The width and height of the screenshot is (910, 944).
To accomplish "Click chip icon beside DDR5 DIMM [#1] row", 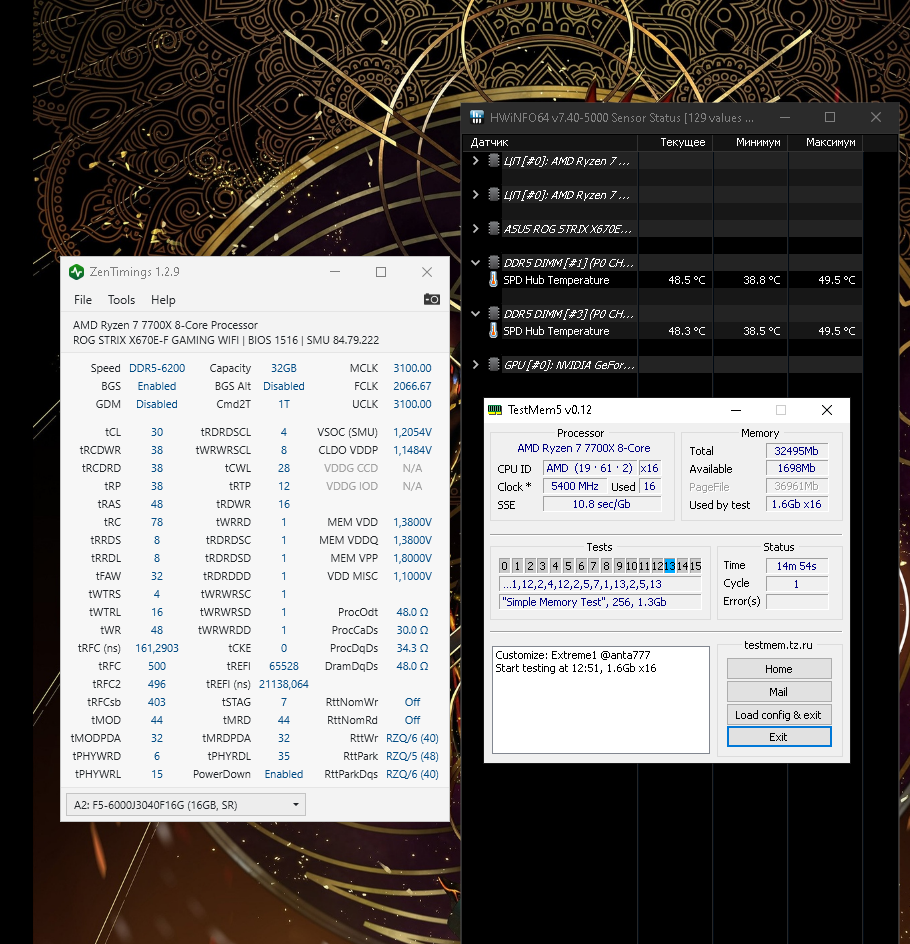I will pos(494,262).
